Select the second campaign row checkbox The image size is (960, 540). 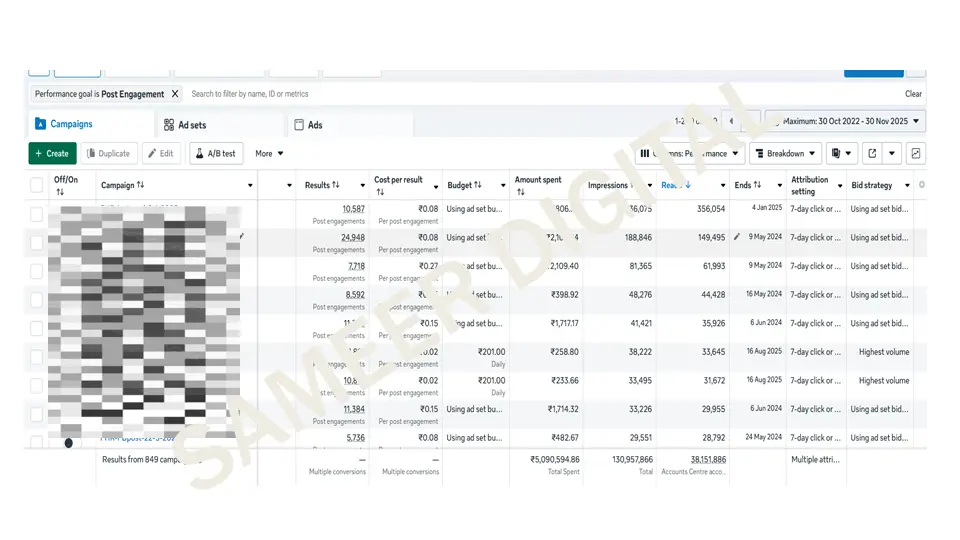[37, 242]
